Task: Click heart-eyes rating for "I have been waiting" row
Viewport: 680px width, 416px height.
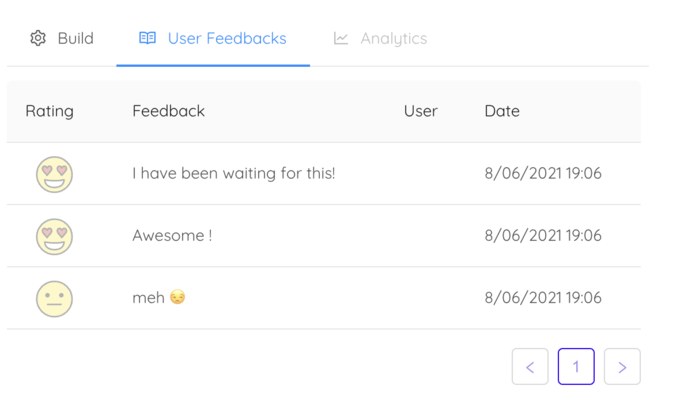Action: tap(55, 174)
